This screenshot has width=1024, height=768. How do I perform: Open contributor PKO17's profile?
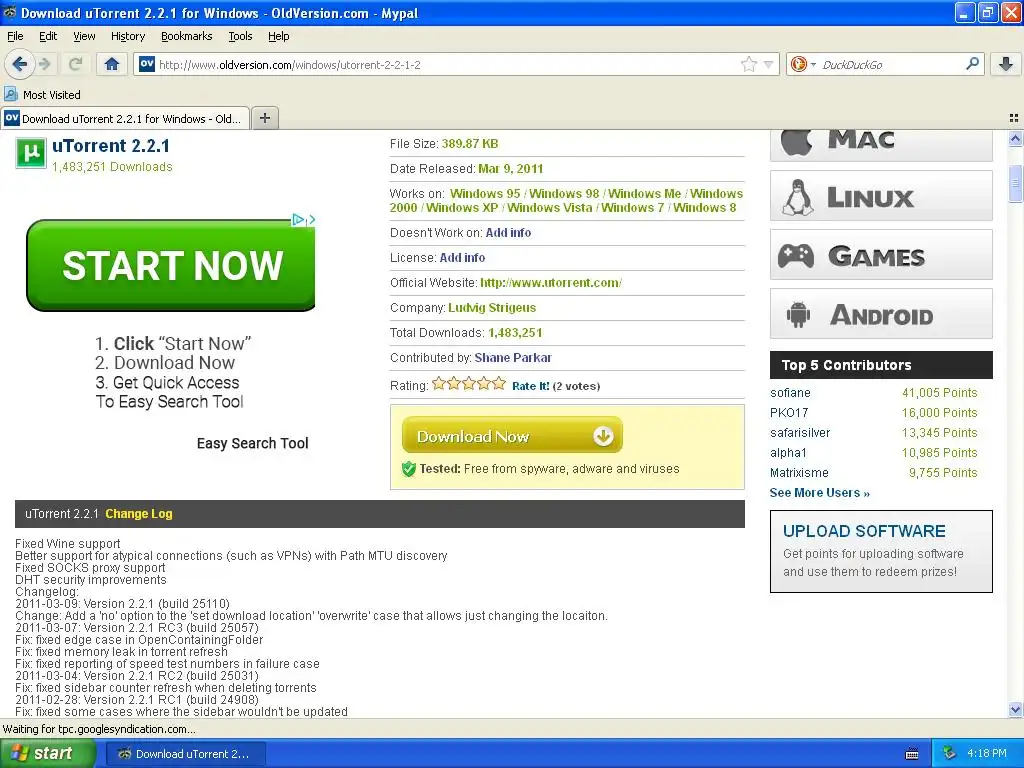(789, 413)
